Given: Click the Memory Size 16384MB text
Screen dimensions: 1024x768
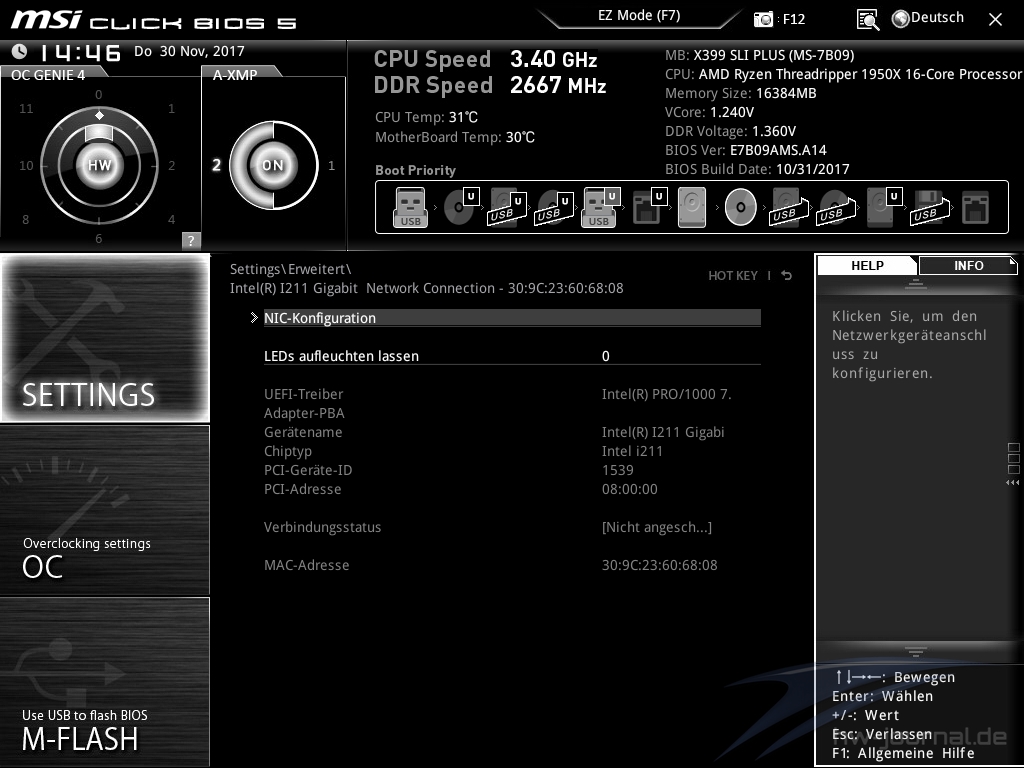Looking at the screenshot, I should point(741,93).
